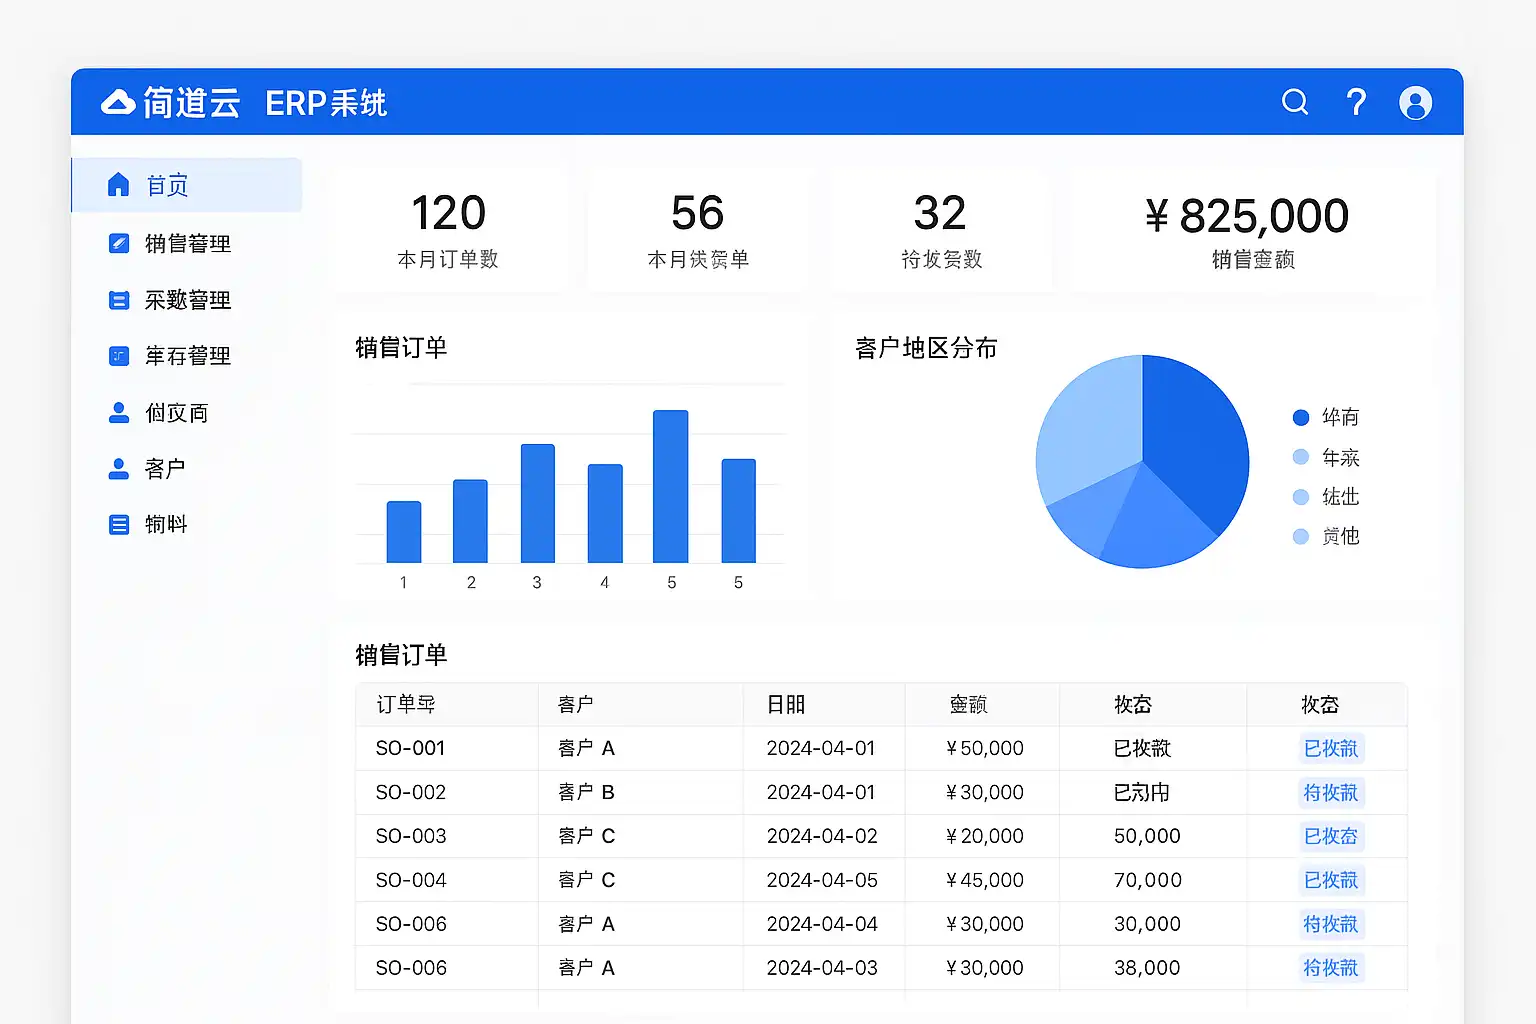This screenshot has width=1536, height=1024.
Task: Click the list icon on last sidebar item
Action: tap(118, 524)
